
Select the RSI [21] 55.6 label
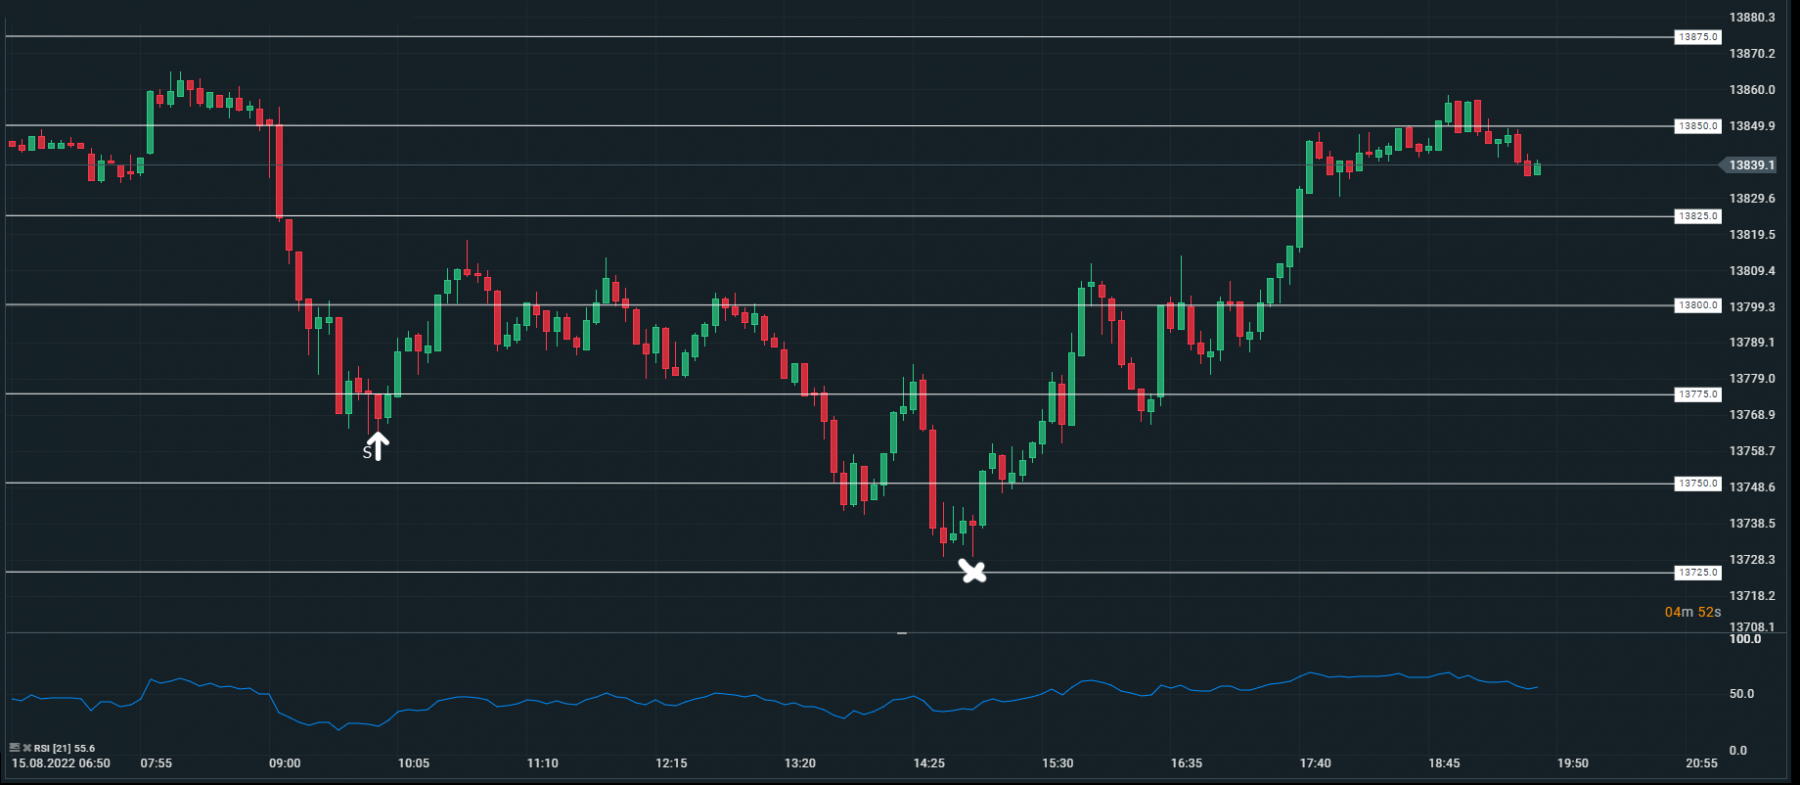click(x=64, y=748)
